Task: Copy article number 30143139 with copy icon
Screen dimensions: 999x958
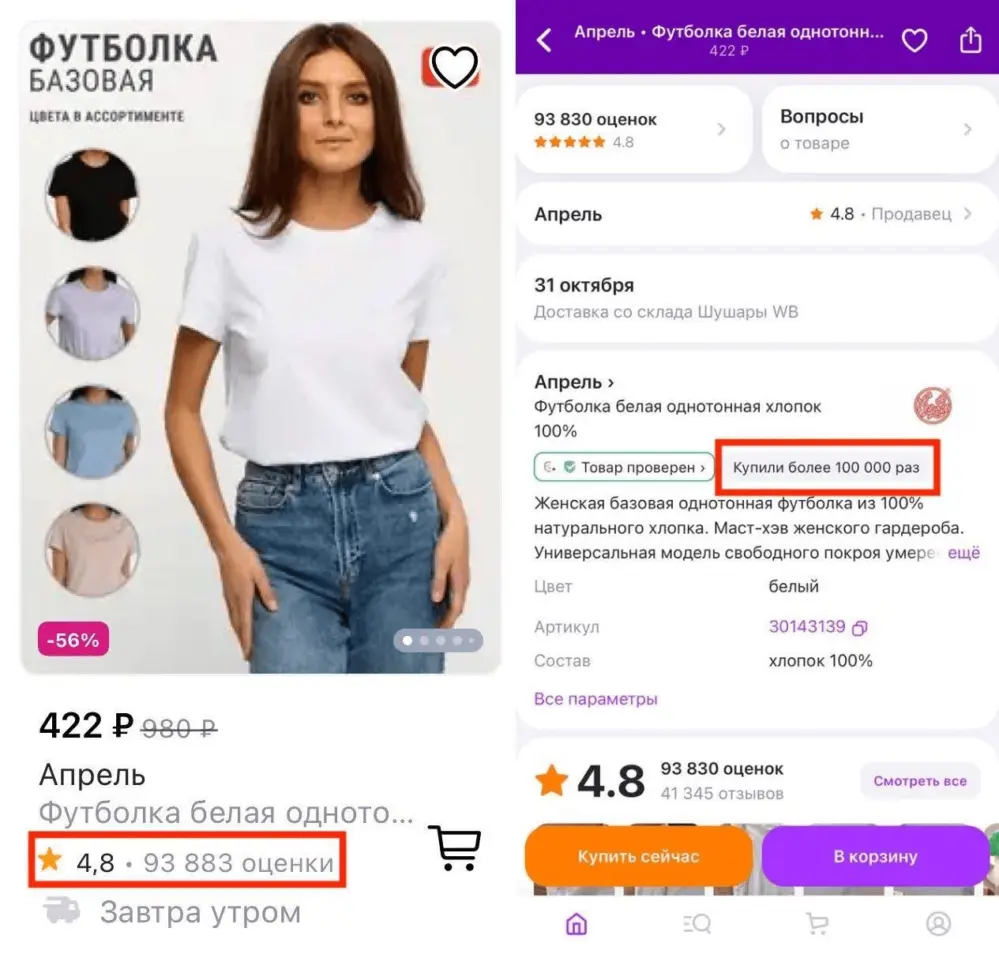Action: [860, 628]
